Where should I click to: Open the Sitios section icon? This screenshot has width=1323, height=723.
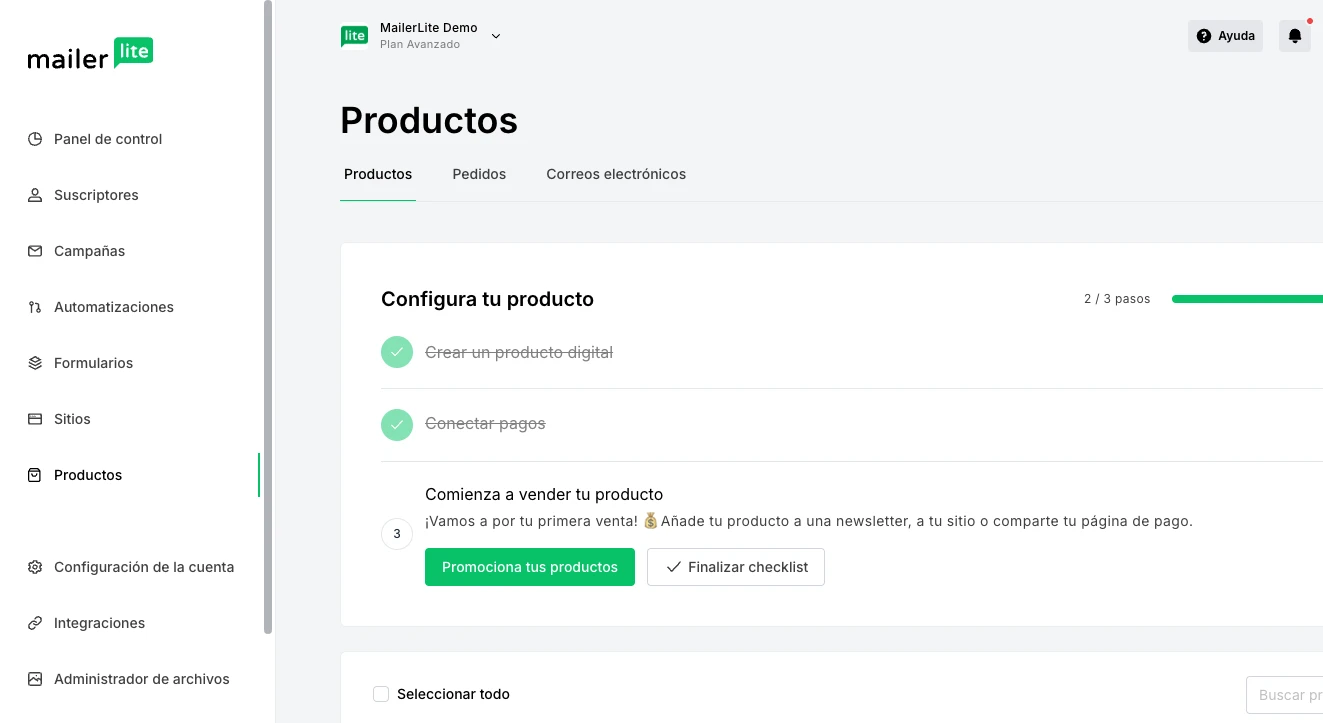(36, 419)
